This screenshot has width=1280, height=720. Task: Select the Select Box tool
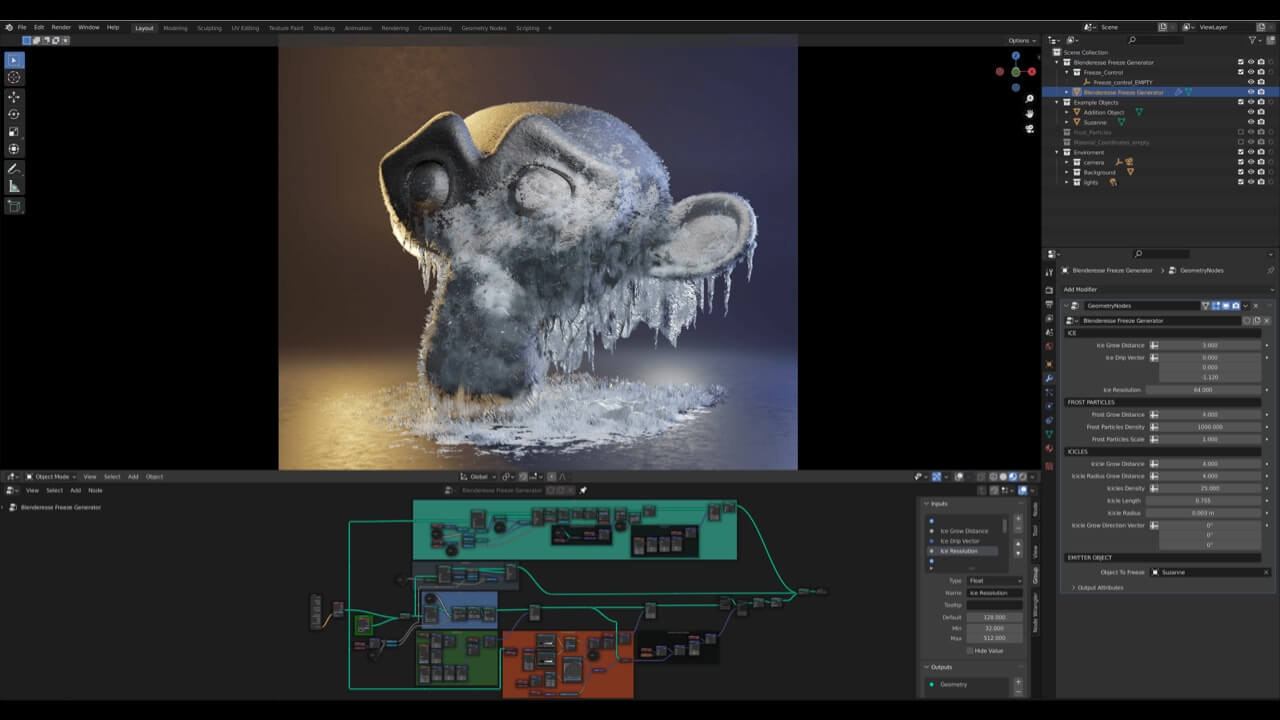tap(14, 61)
